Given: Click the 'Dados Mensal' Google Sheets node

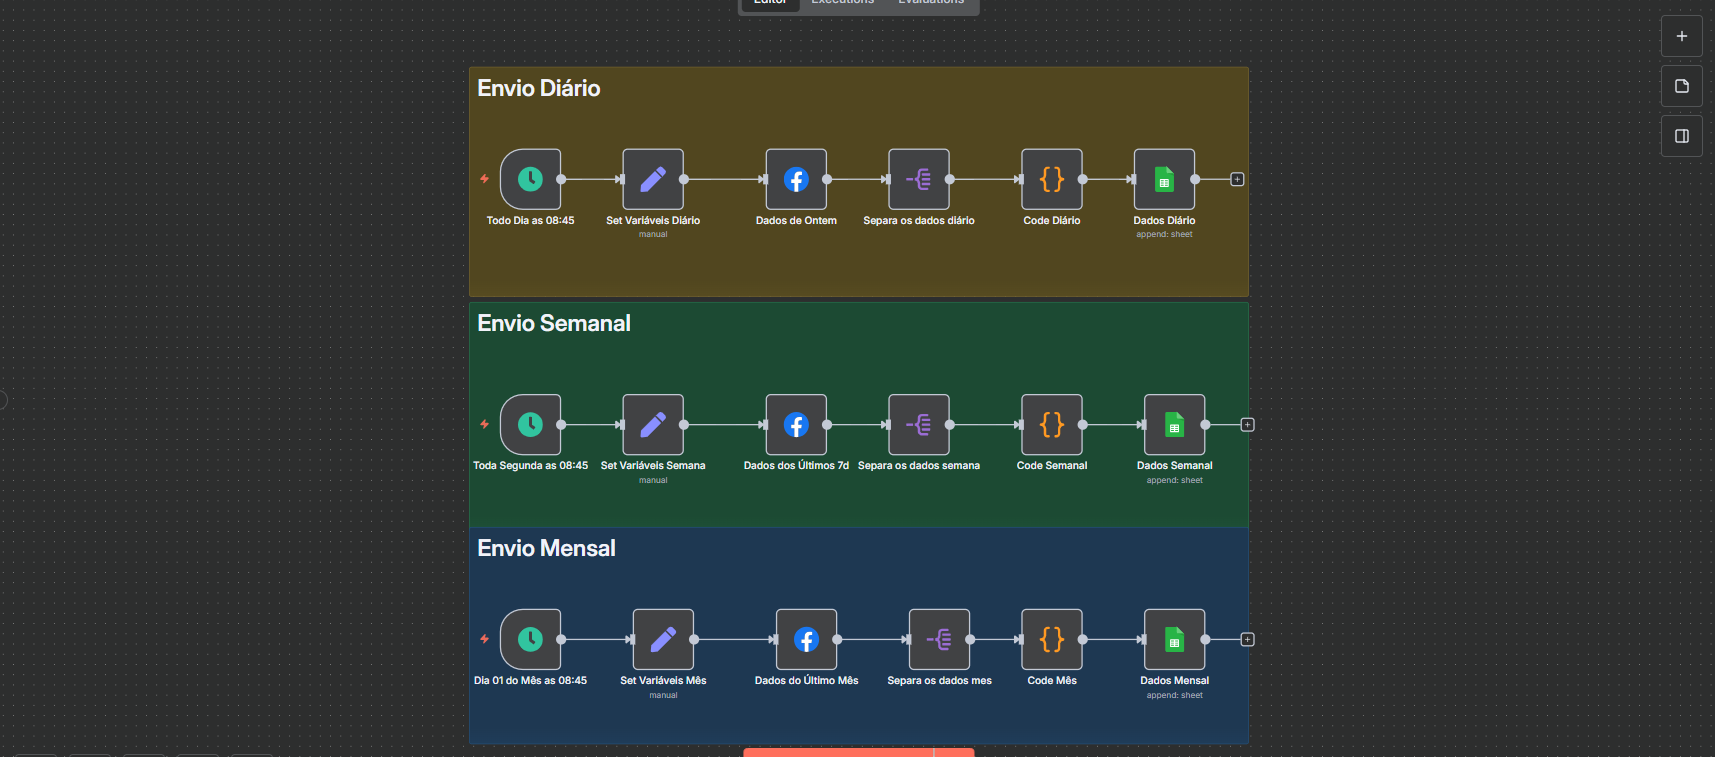Looking at the screenshot, I should point(1174,640).
